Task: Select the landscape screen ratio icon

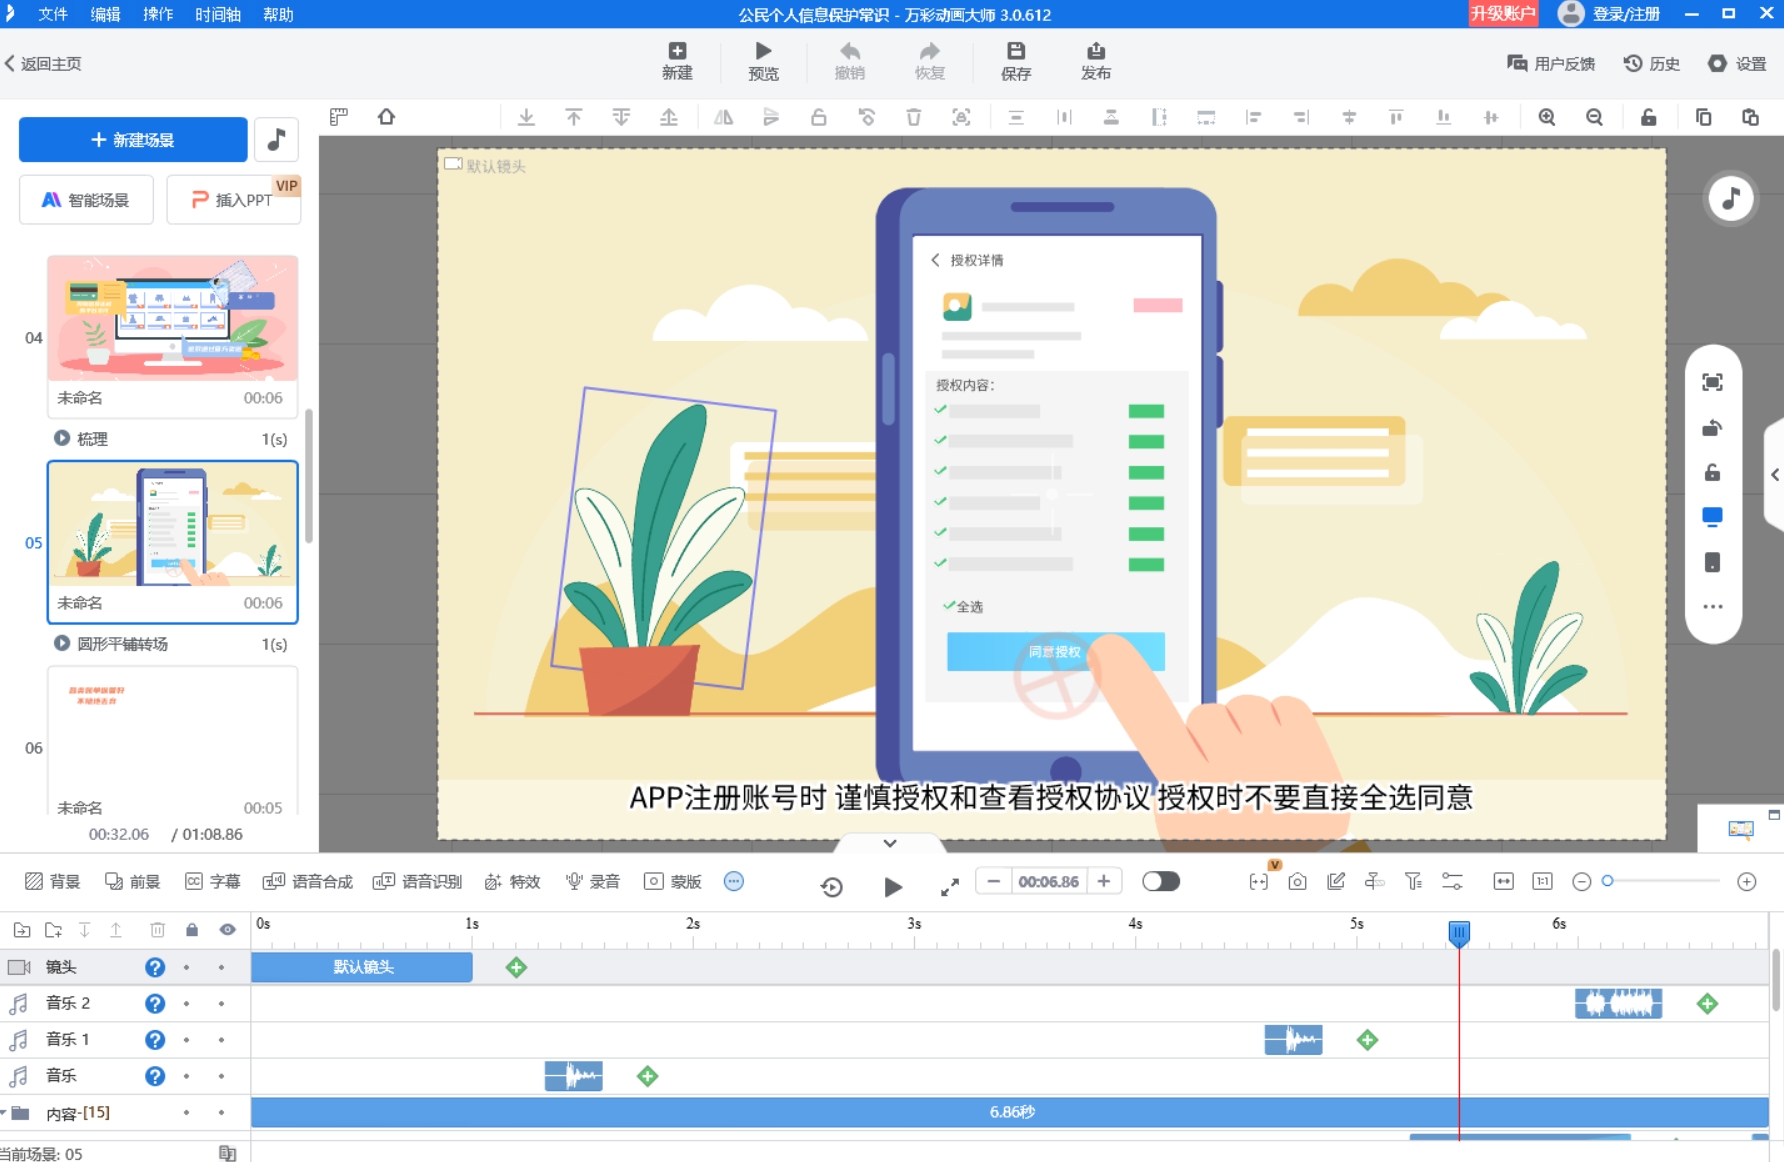Action: [1712, 517]
